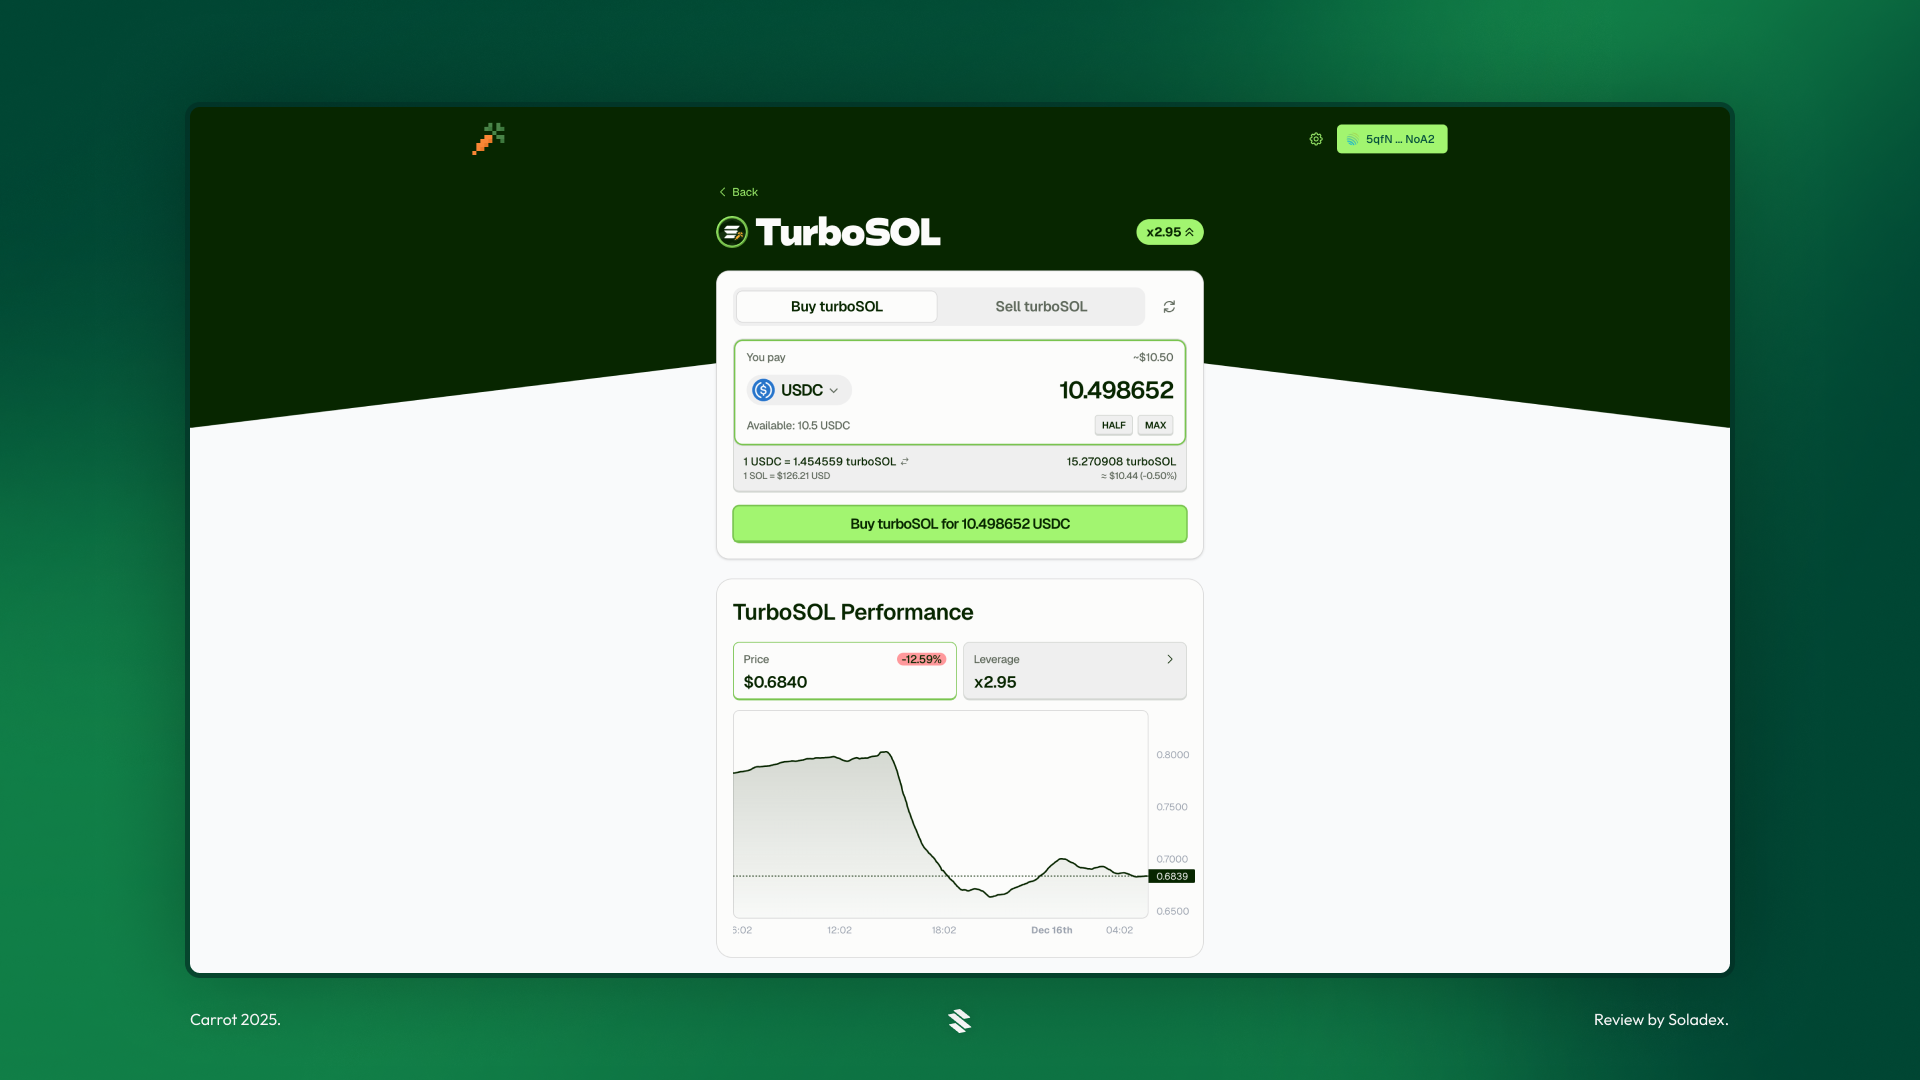Select the Buy turboSOL tab
Viewport: 1920px width, 1080px height.
836,307
